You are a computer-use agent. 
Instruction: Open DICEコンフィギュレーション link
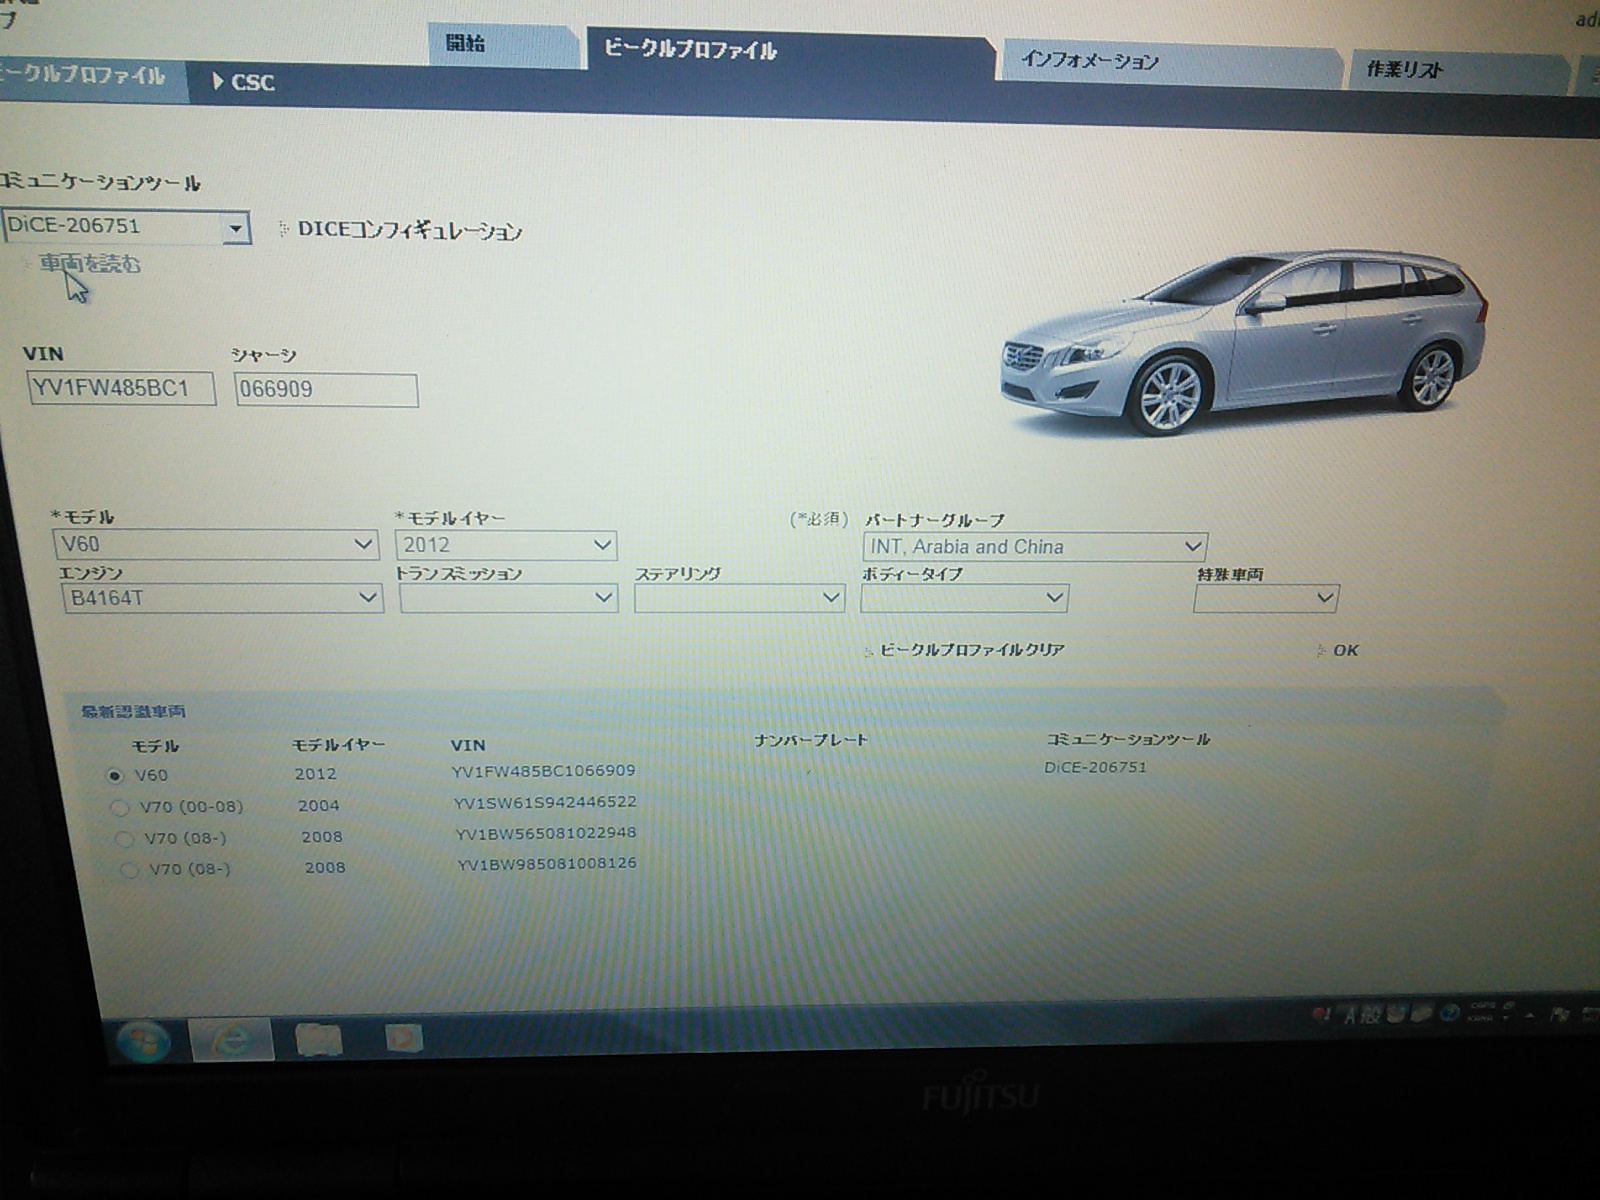(409, 230)
